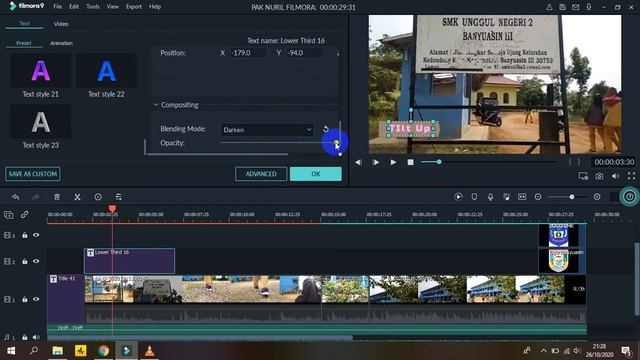Open the View menu

[112, 7]
